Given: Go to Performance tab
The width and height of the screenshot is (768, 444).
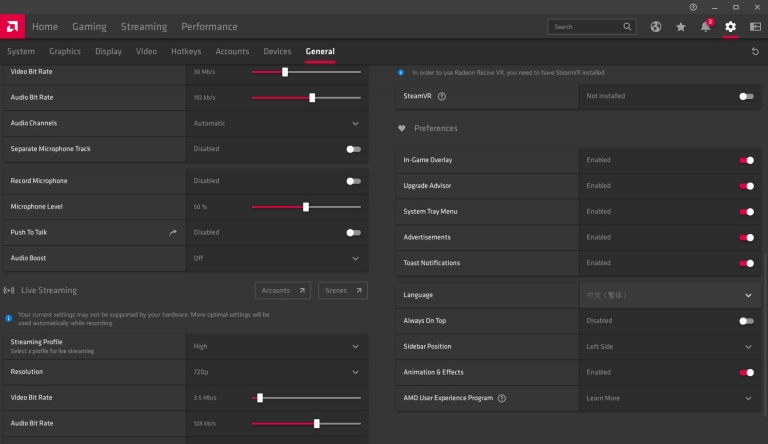Looking at the screenshot, I should click(209, 26).
